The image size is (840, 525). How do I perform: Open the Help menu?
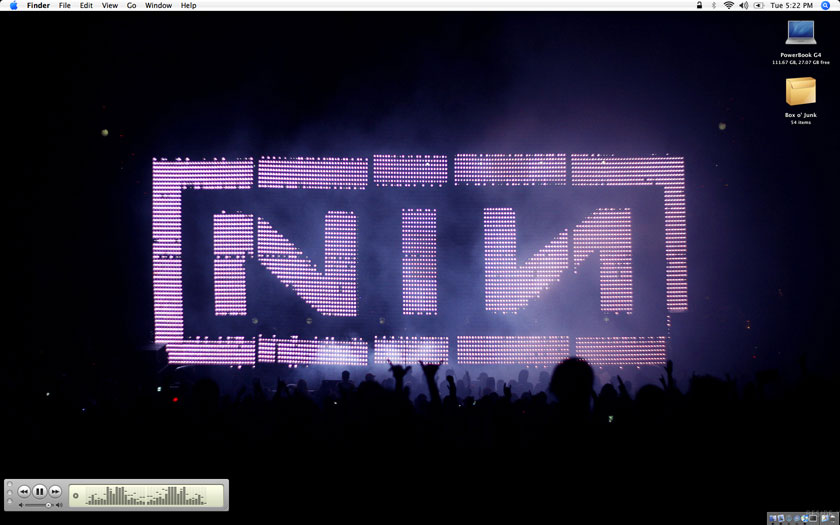tap(188, 5)
